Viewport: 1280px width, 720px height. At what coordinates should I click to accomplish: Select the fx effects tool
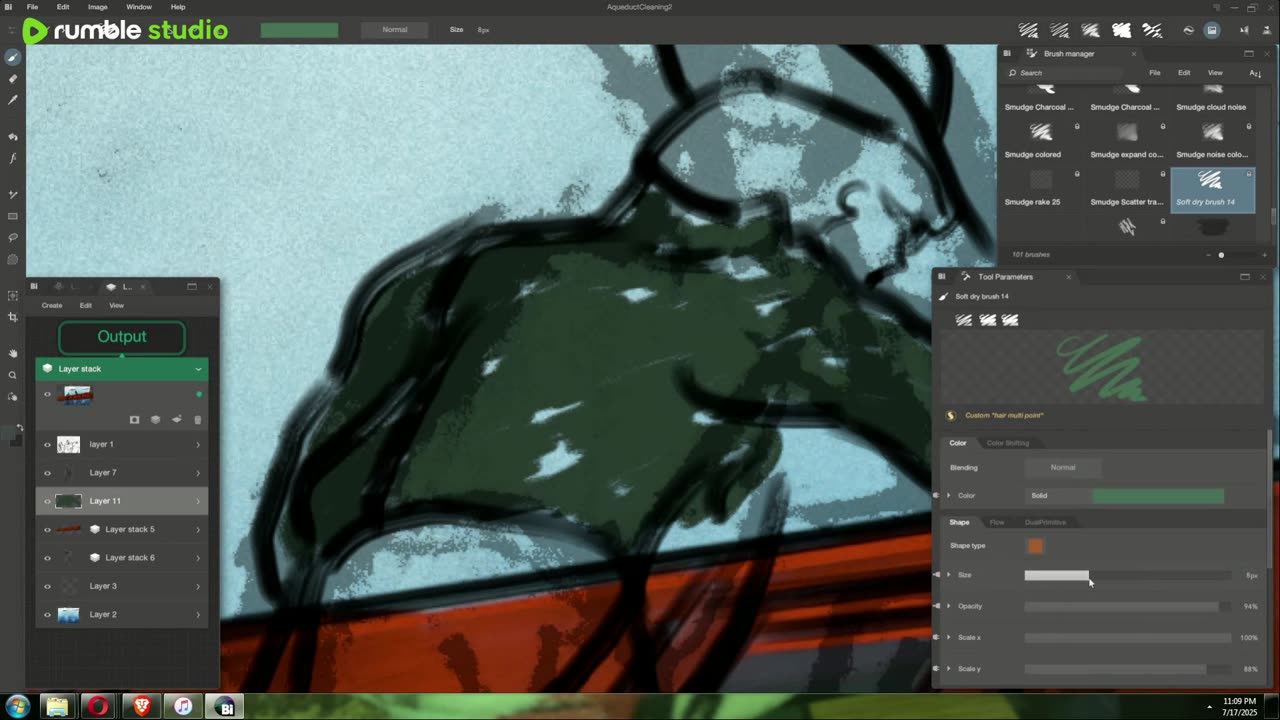pyautogui.click(x=13, y=158)
